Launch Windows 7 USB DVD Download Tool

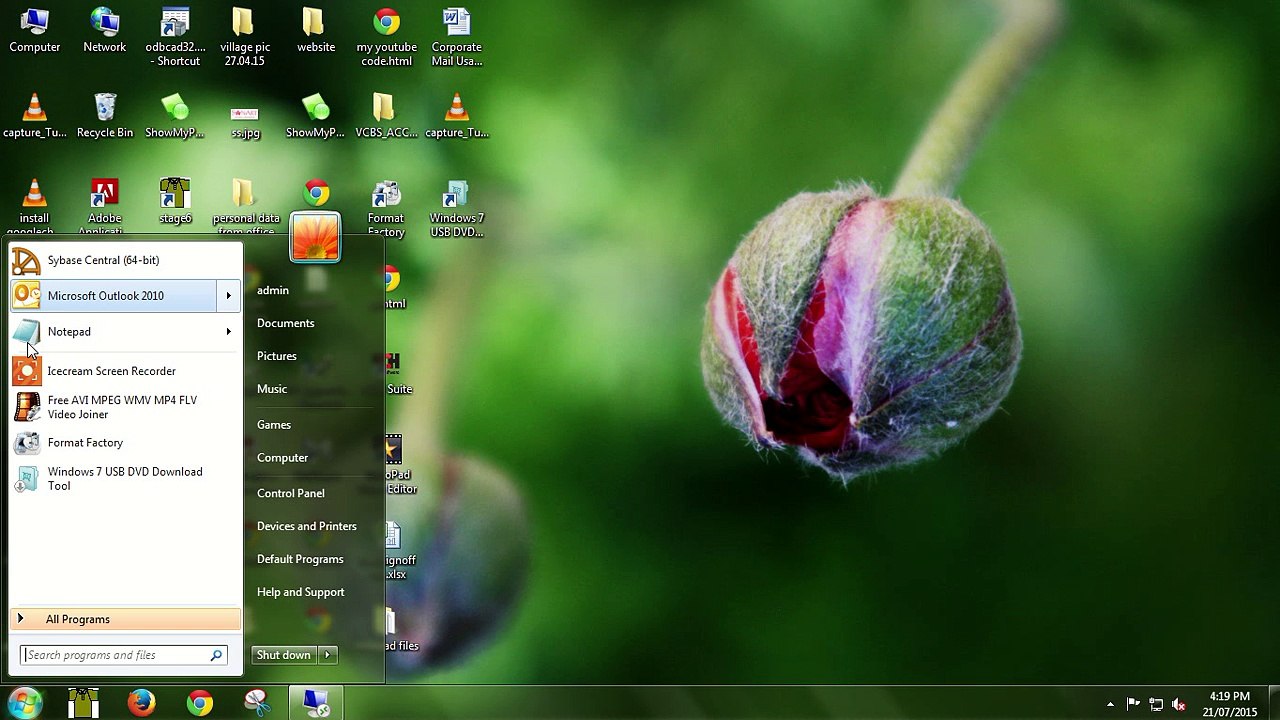click(x=125, y=479)
